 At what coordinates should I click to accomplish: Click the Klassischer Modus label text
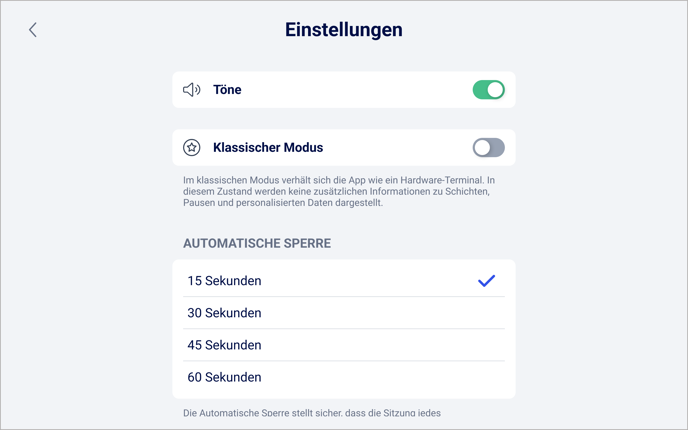(x=268, y=148)
